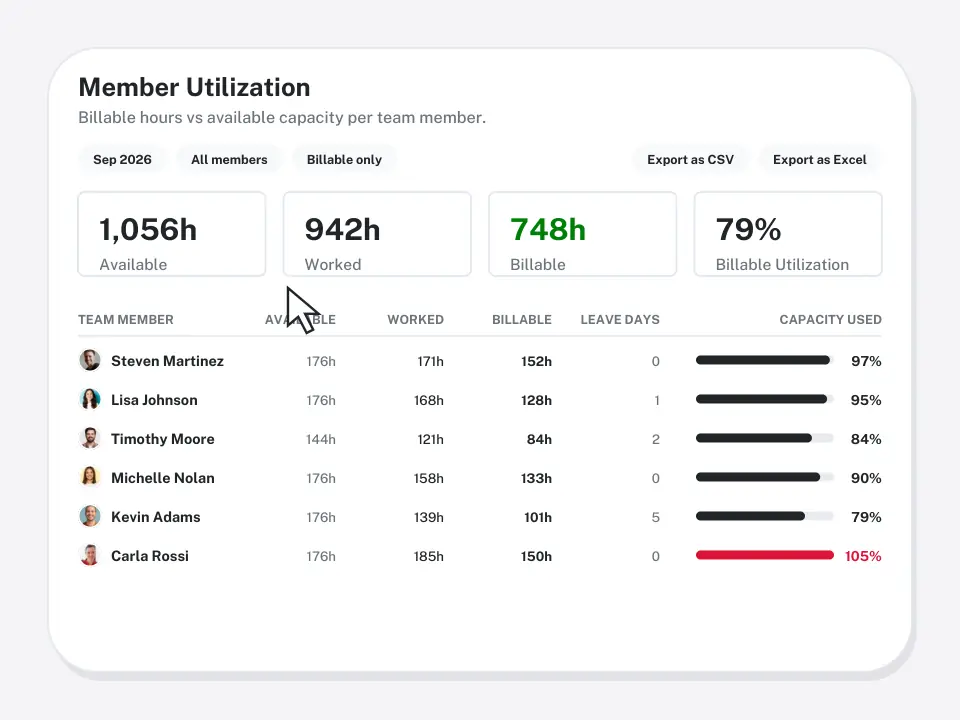Click Lisa Johnson's 95% capacity bar
Screen dimensions: 960x720
click(765, 399)
